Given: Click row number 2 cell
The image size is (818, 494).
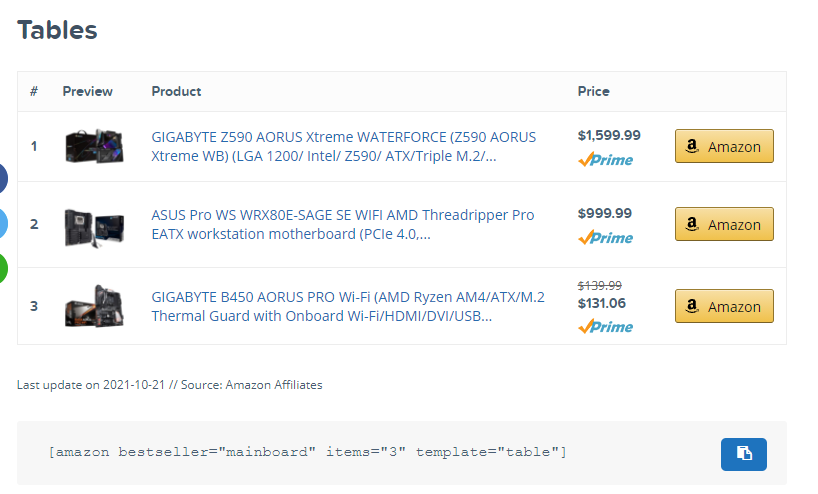Looking at the screenshot, I should click(x=34, y=224).
